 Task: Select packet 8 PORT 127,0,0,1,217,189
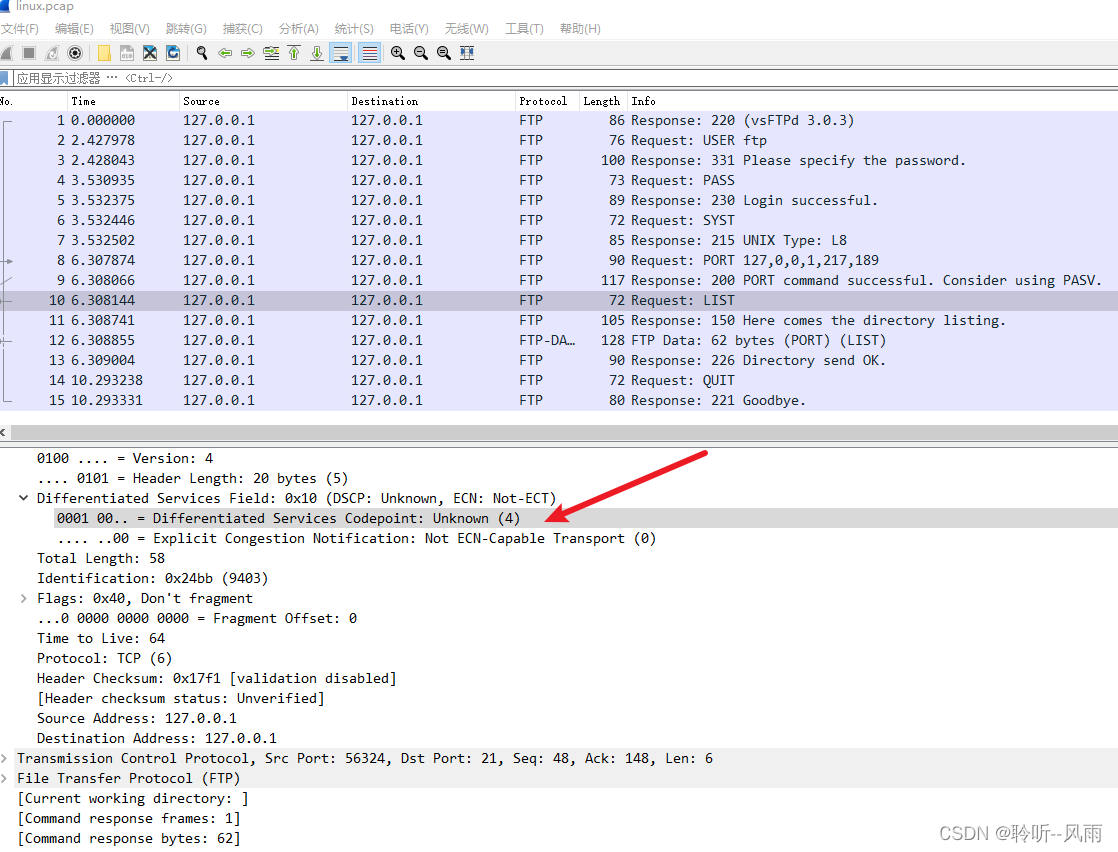tap(559, 260)
